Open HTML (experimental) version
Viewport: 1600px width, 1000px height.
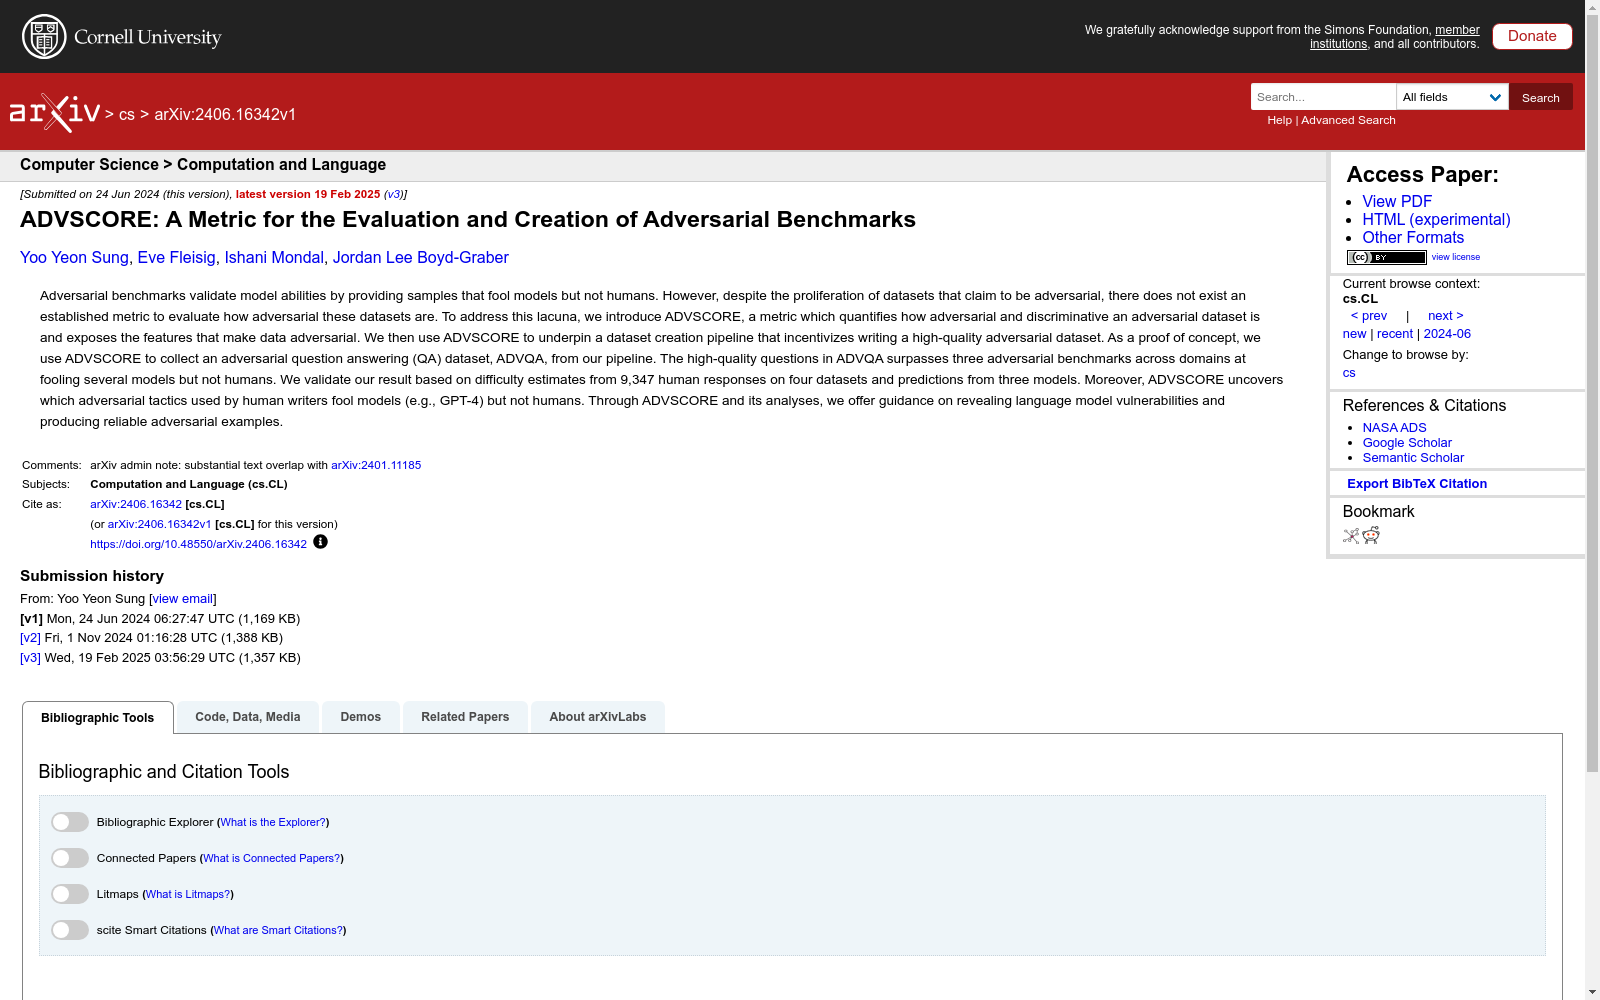click(x=1436, y=220)
